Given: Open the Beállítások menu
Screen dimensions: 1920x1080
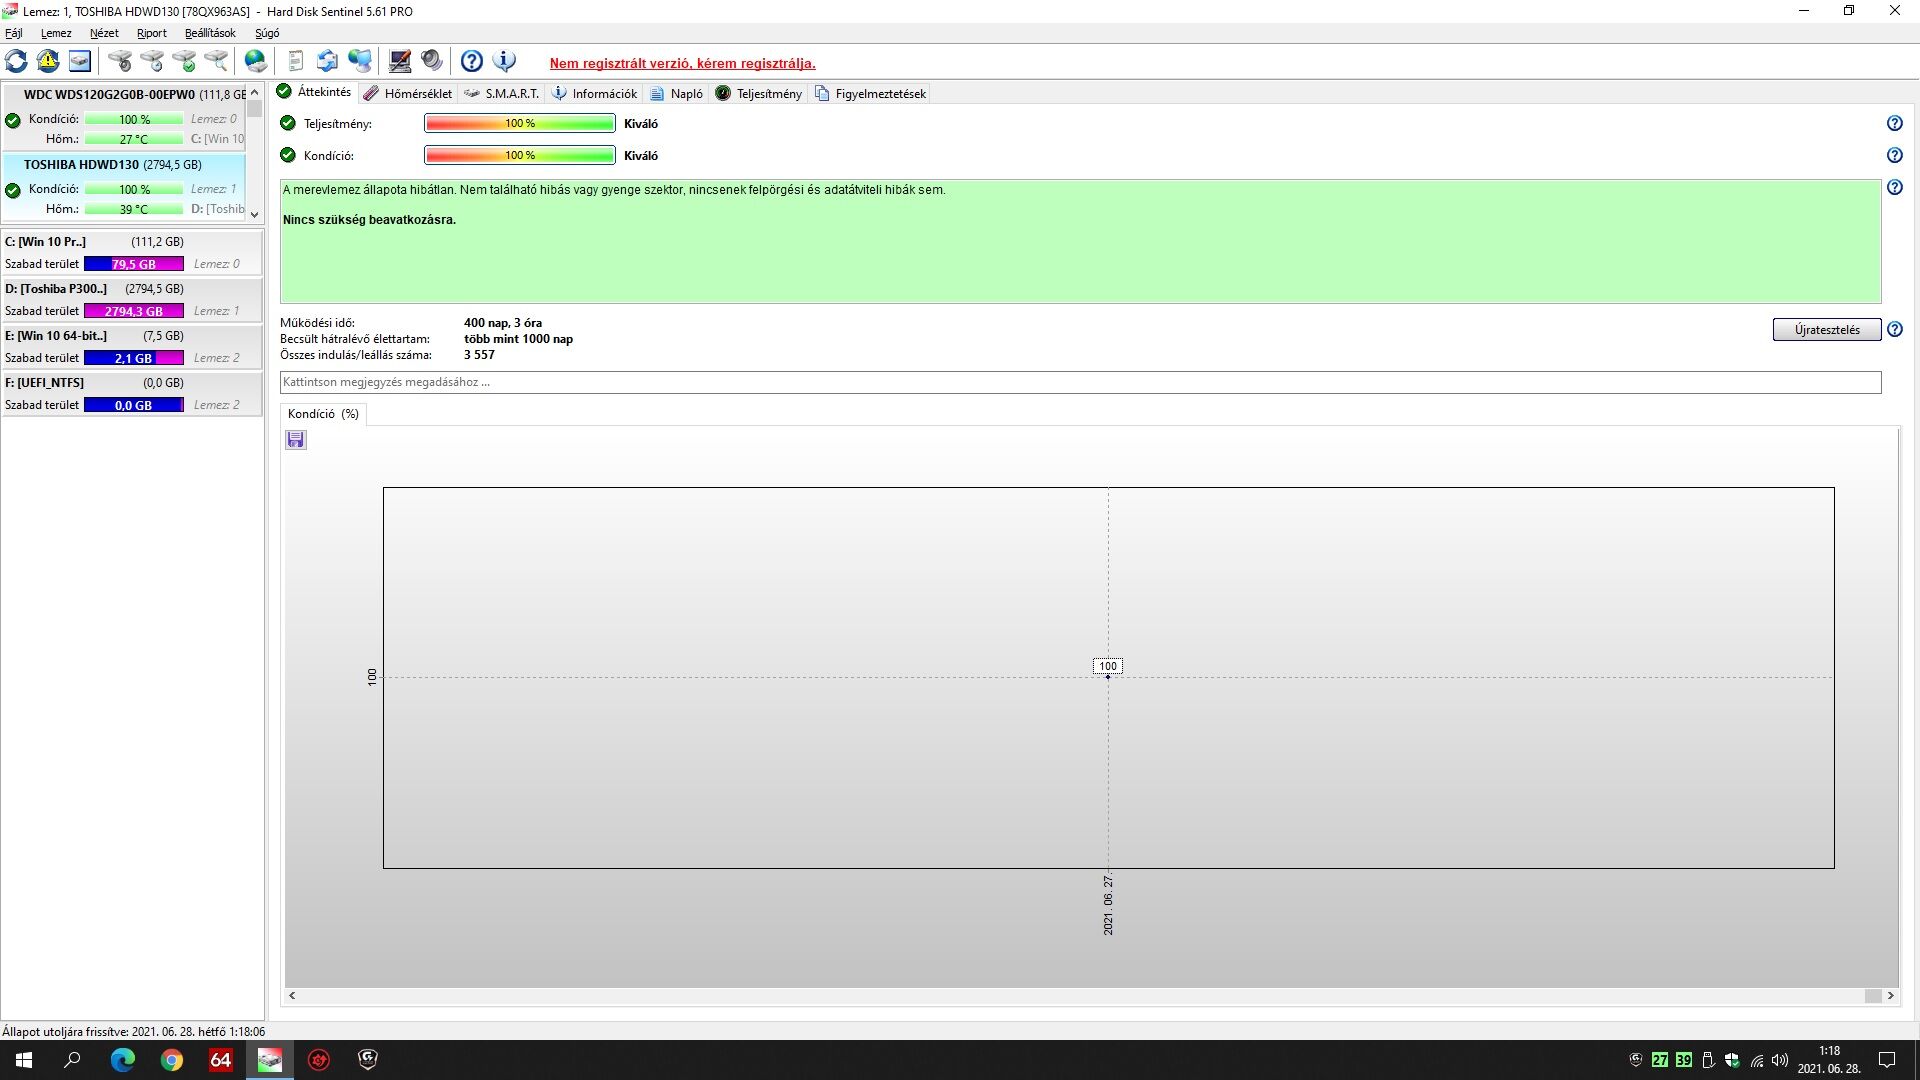Looking at the screenshot, I should (210, 33).
